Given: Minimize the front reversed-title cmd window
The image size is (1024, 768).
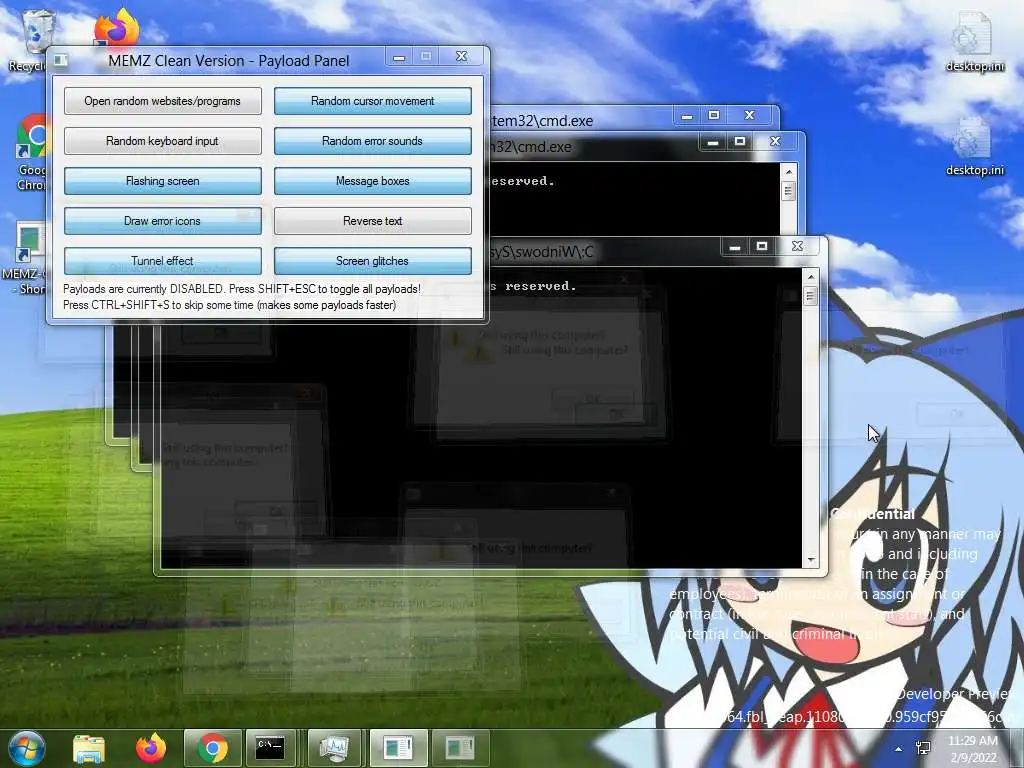Looking at the screenshot, I should tap(735, 246).
